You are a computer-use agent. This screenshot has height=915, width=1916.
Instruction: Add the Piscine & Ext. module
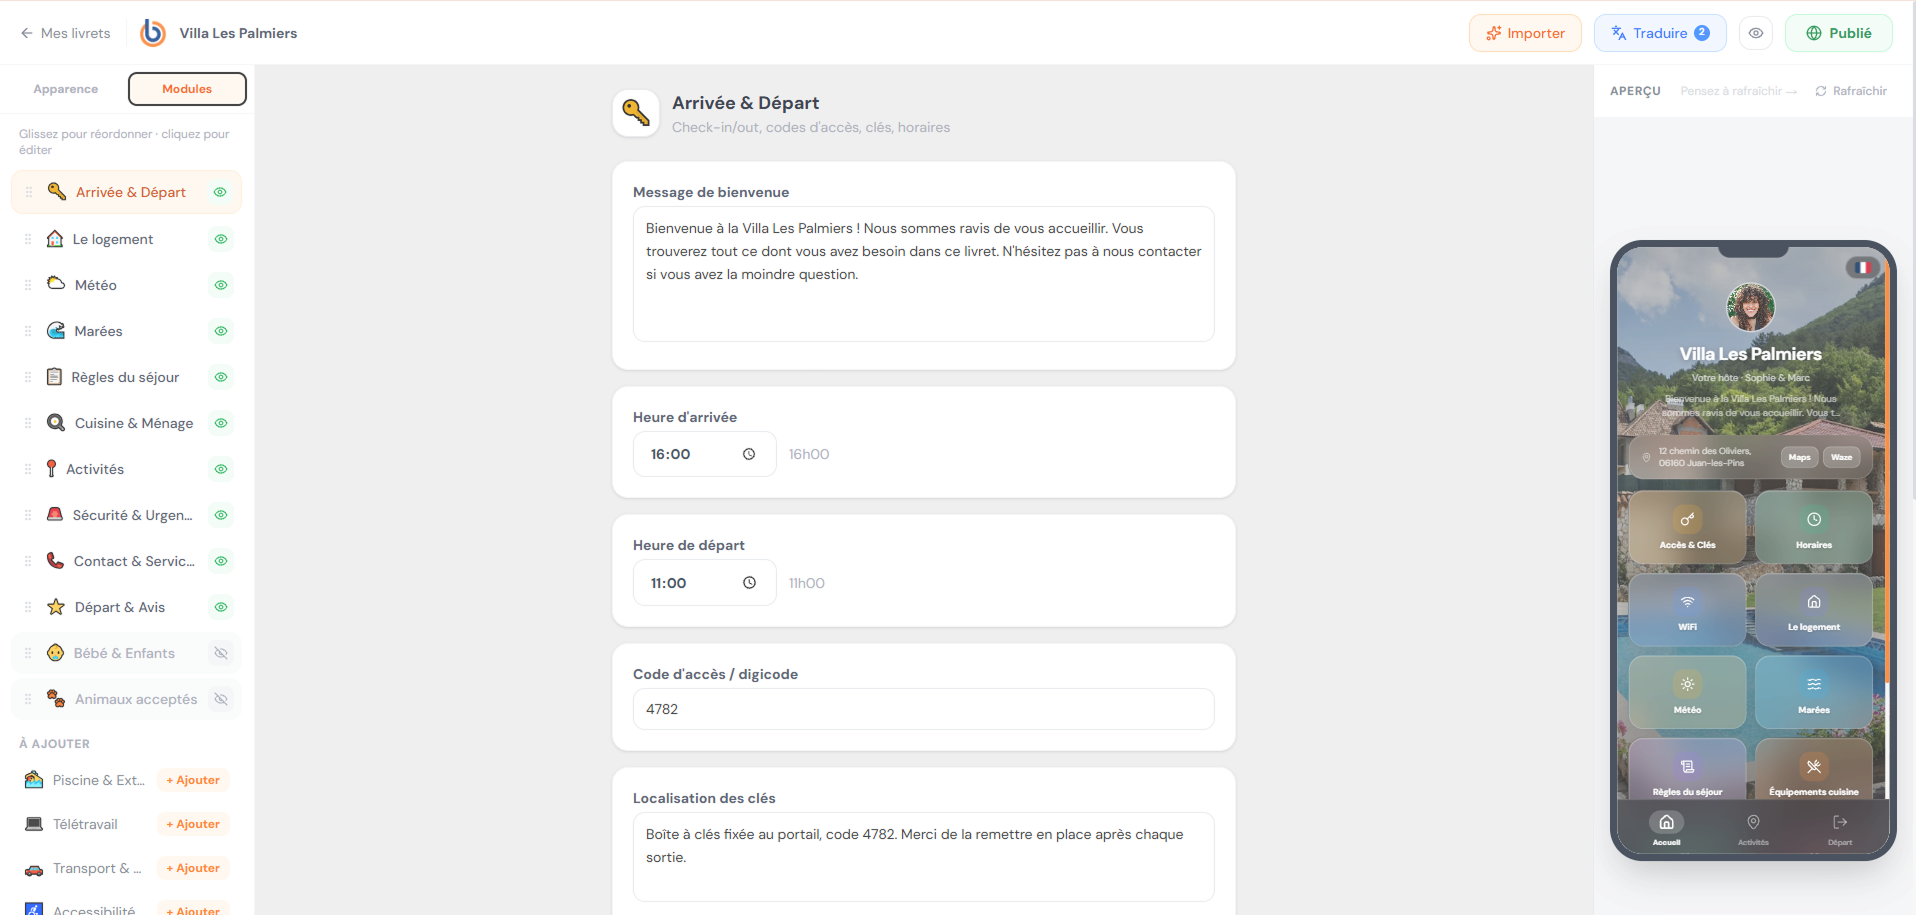[193, 780]
